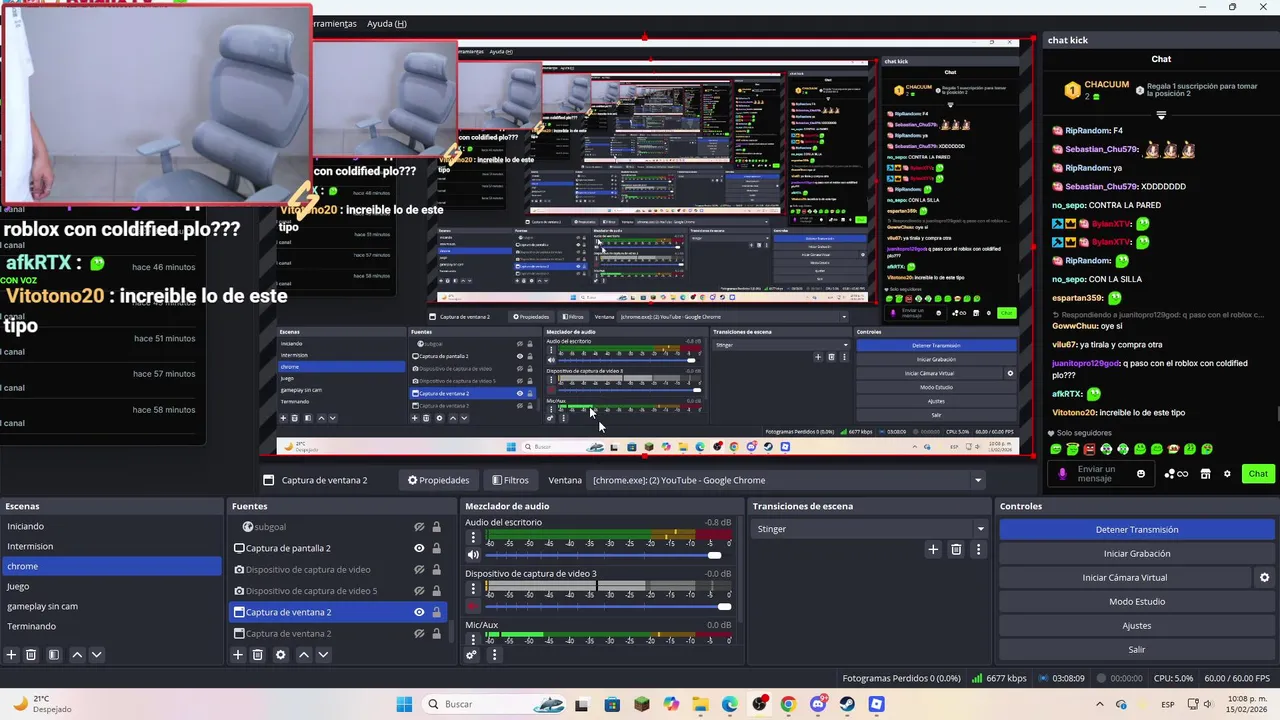The width and height of the screenshot is (1280, 720).
Task: Switch to the Intermision scene
Action: tap(111, 546)
